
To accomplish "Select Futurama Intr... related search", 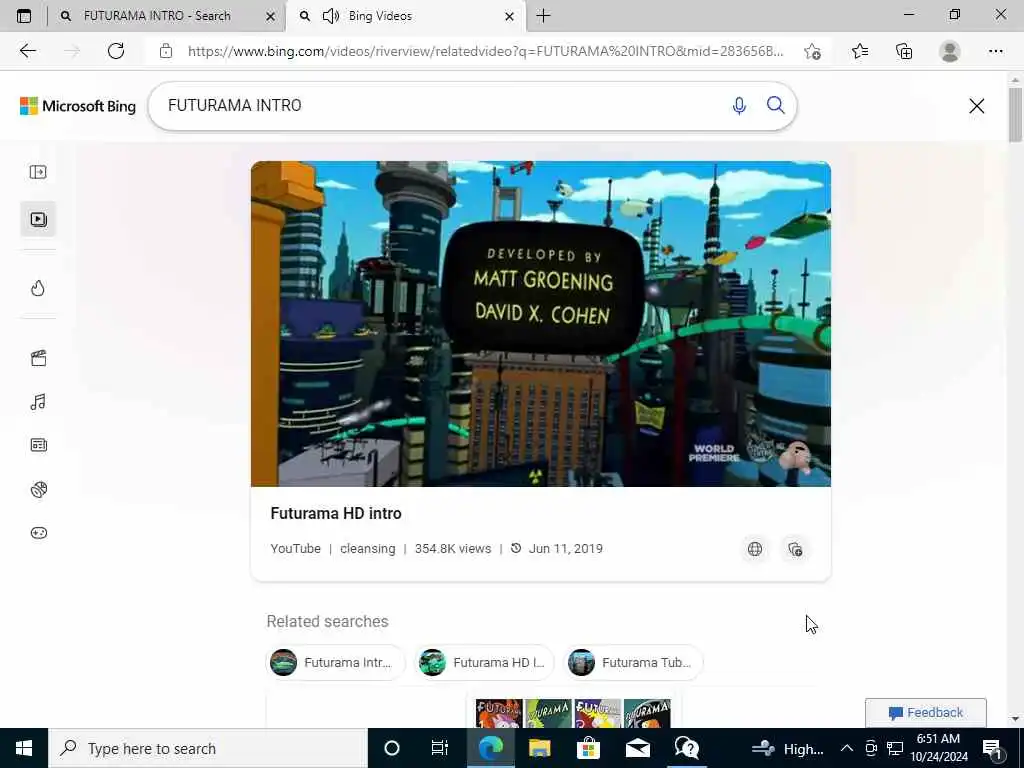I will point(336,662).
